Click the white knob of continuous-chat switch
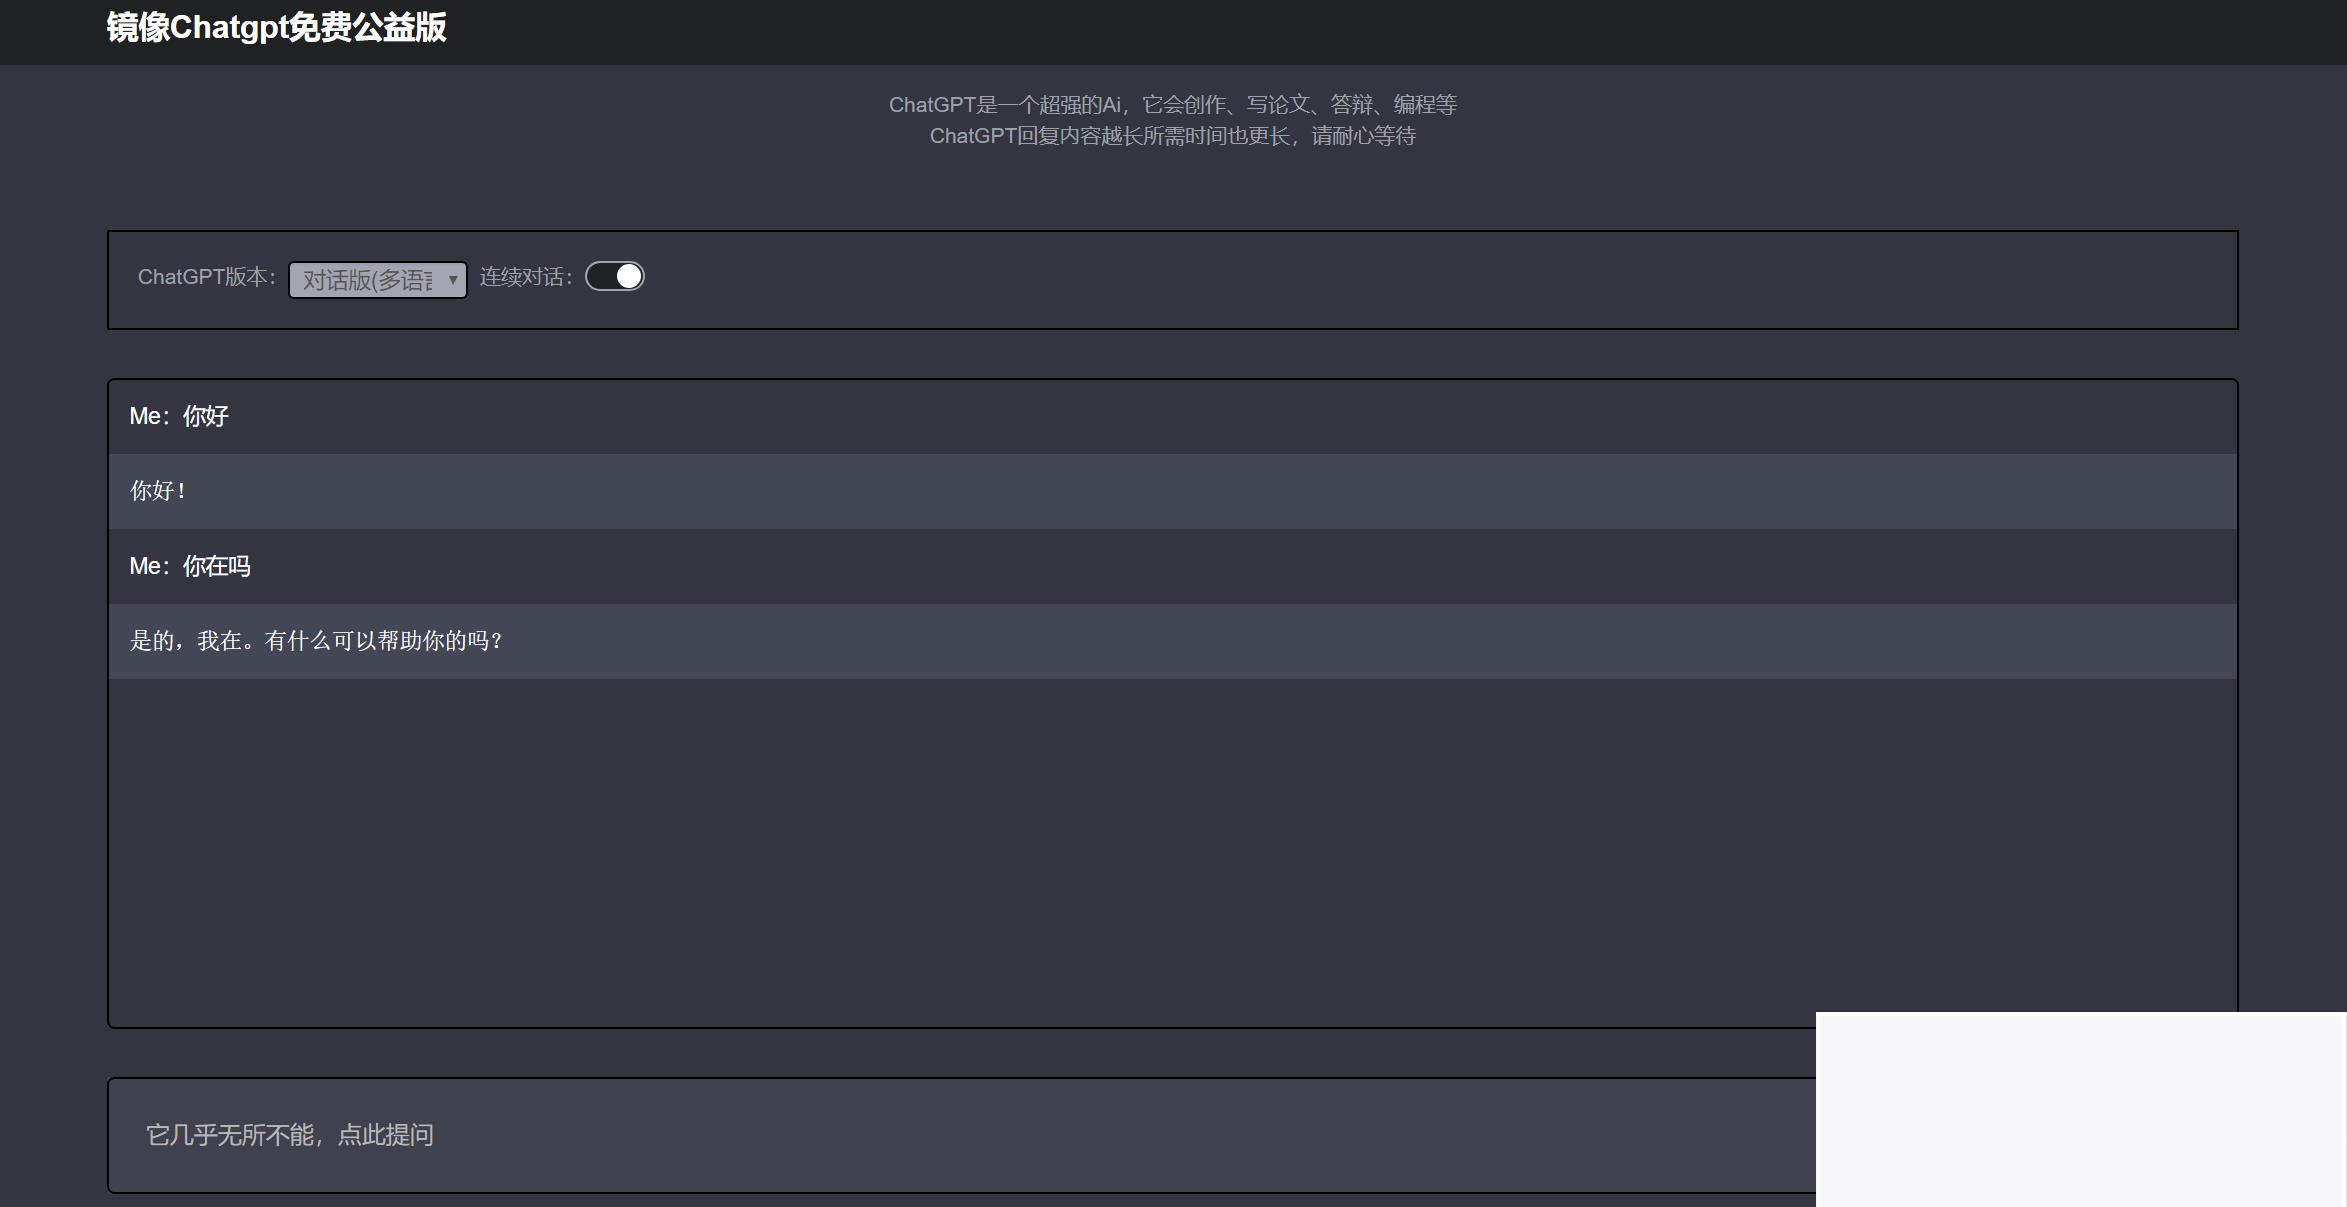The height and width of the screenshot is (1207, 2347). point(628,276)
